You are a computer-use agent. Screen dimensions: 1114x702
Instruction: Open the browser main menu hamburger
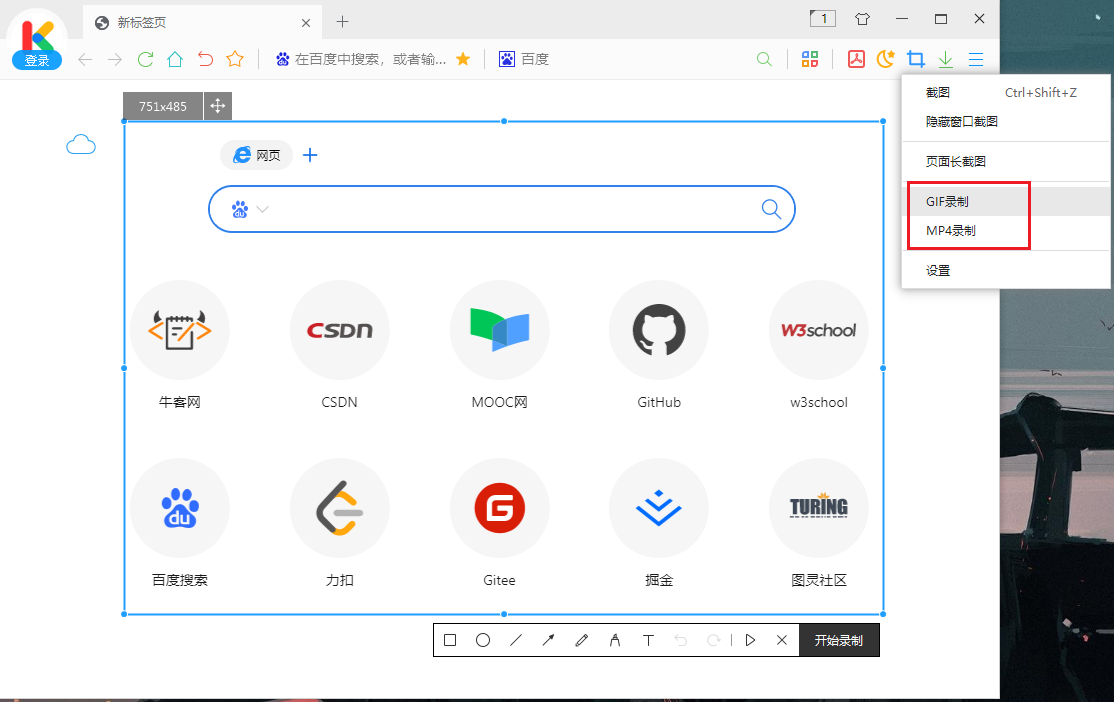pos(976,59)
